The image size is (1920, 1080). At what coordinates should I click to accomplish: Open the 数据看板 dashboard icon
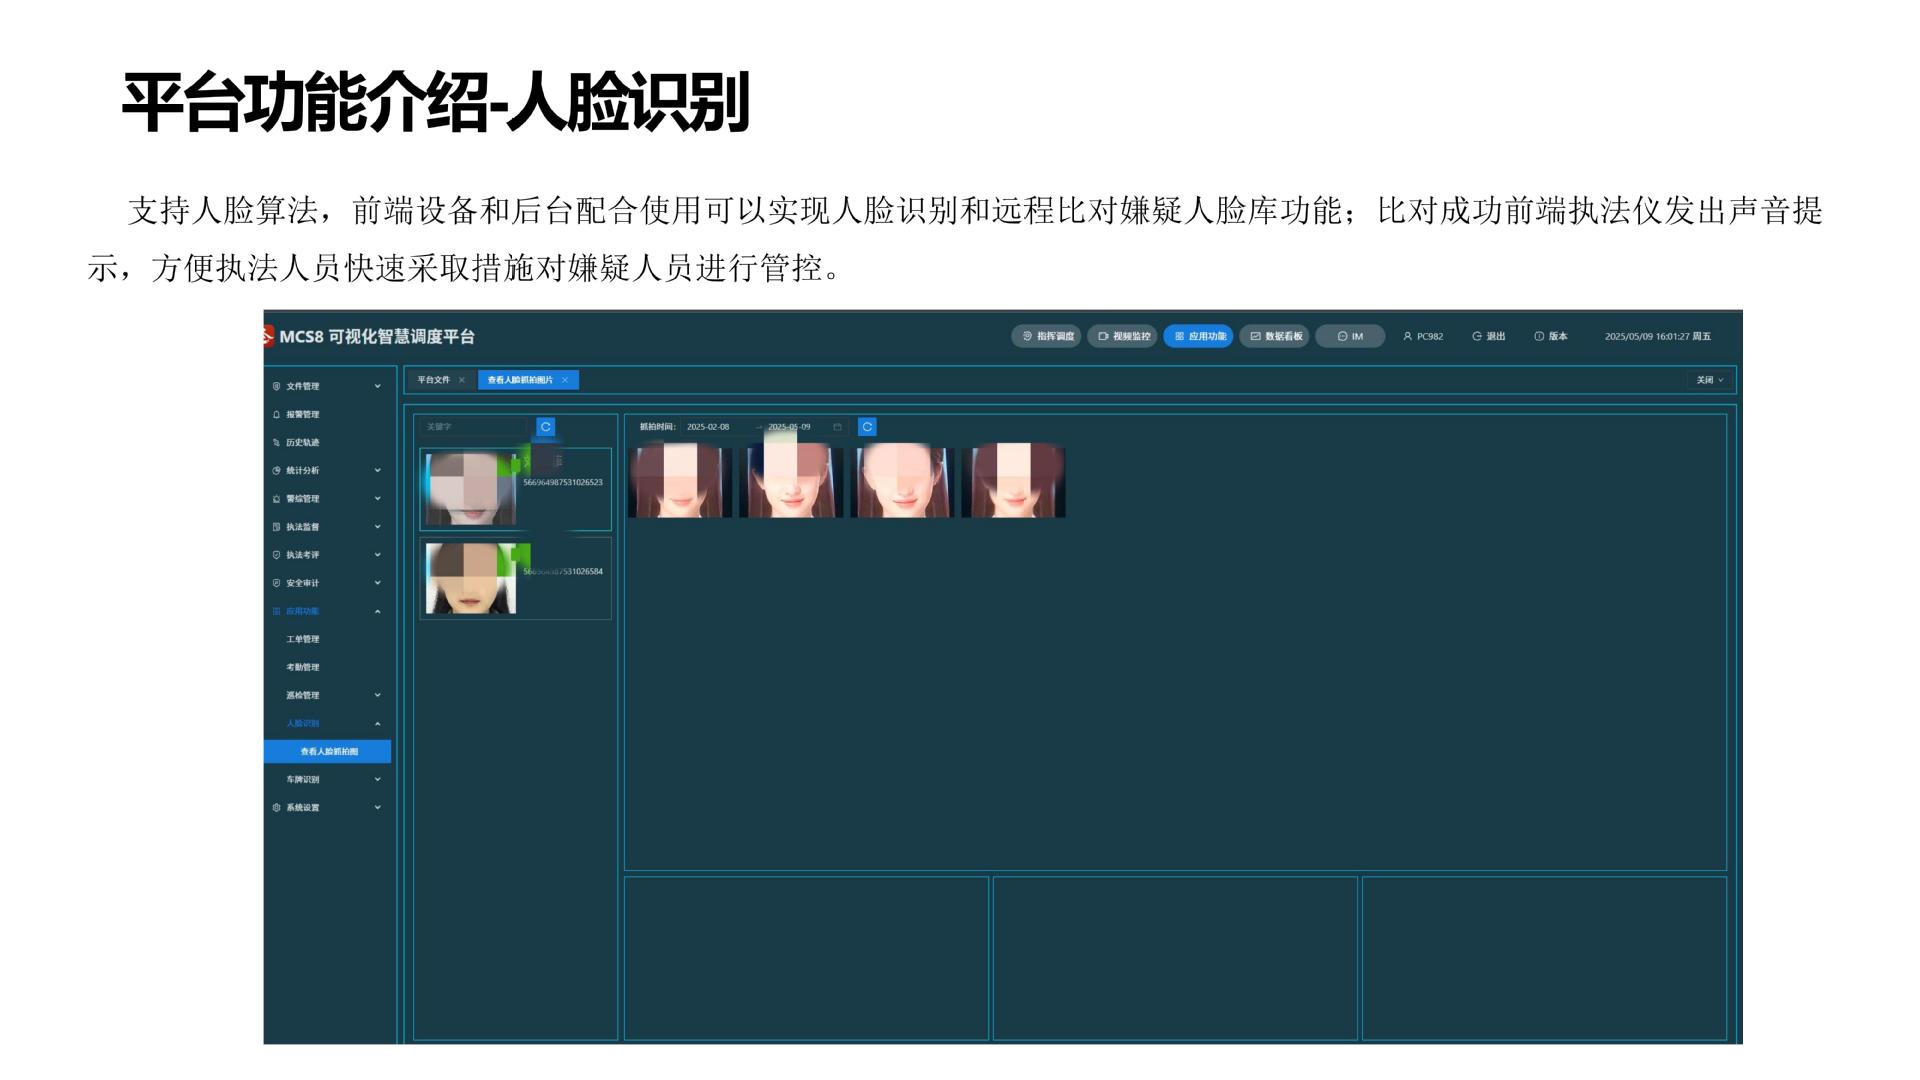[x=1255, y=336]
